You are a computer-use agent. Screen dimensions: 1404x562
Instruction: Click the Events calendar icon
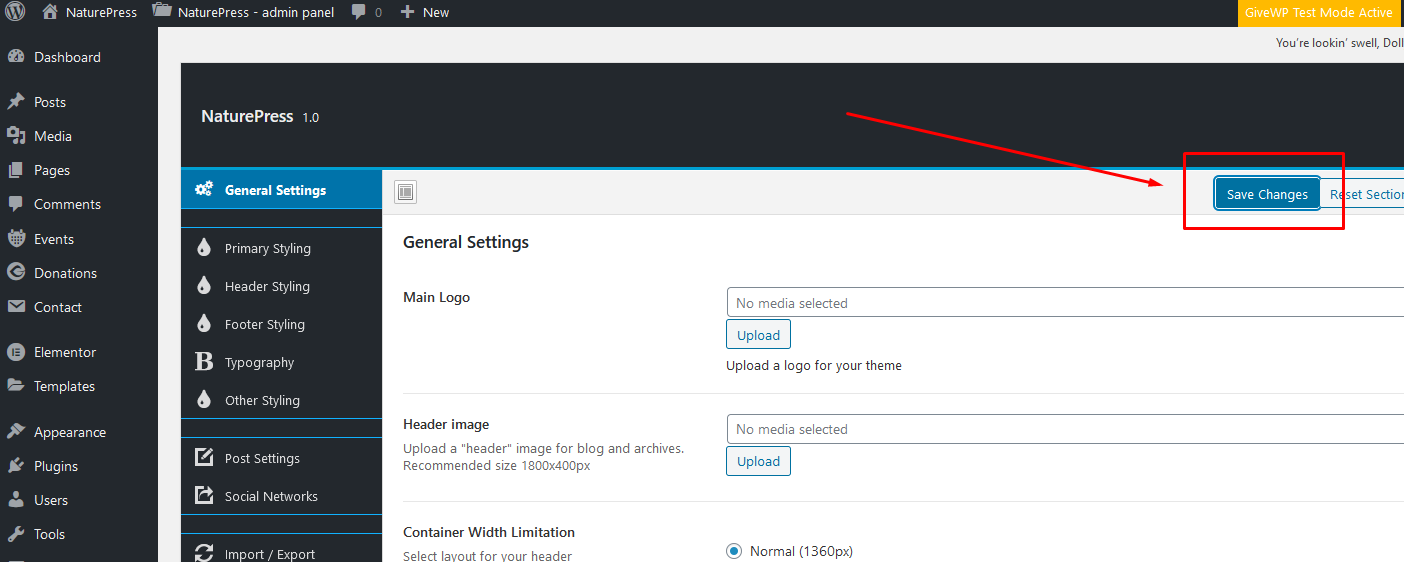pos(16,239)
